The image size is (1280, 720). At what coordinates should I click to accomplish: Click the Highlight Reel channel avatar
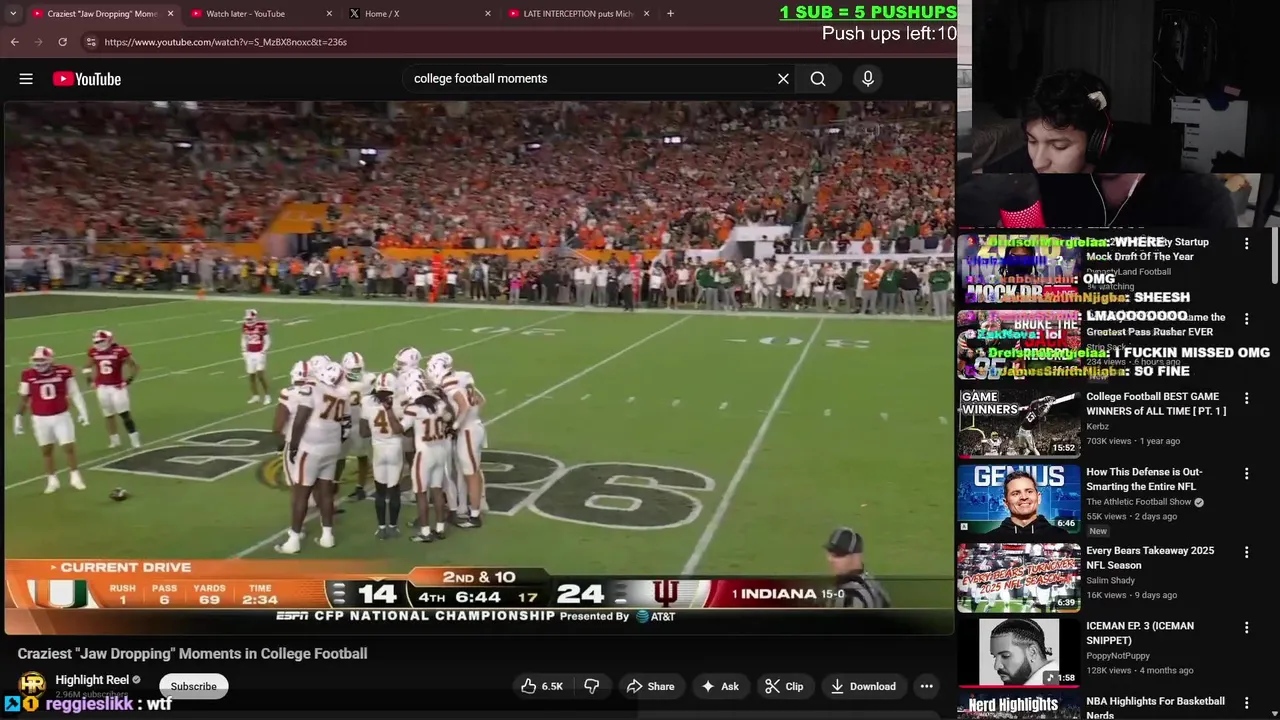[33, 685]
